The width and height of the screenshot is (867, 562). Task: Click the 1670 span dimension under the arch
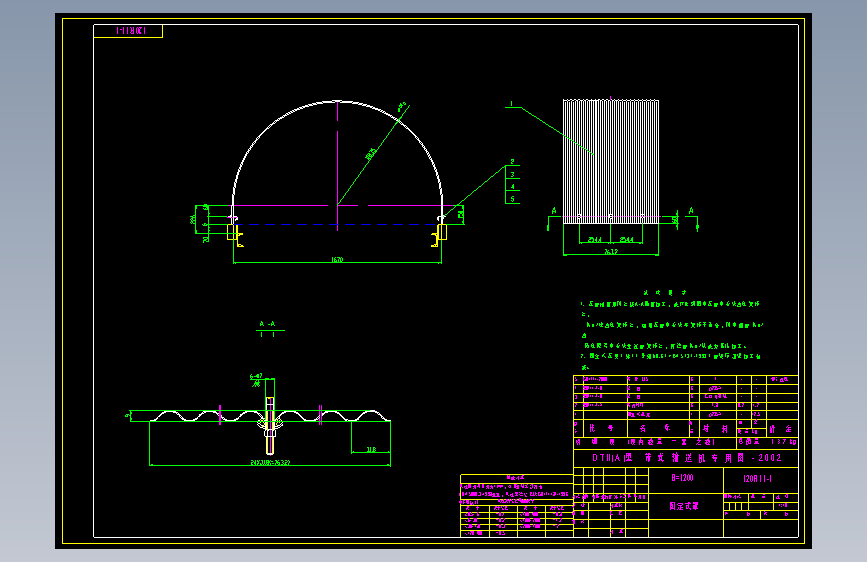(337, 259)
